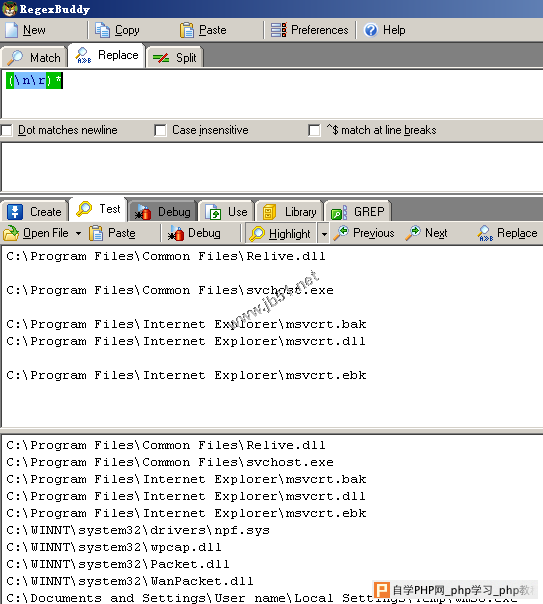Expand the Highlight dropdown arrow
The width and height of the screenshot is (543, 604).
324,234
